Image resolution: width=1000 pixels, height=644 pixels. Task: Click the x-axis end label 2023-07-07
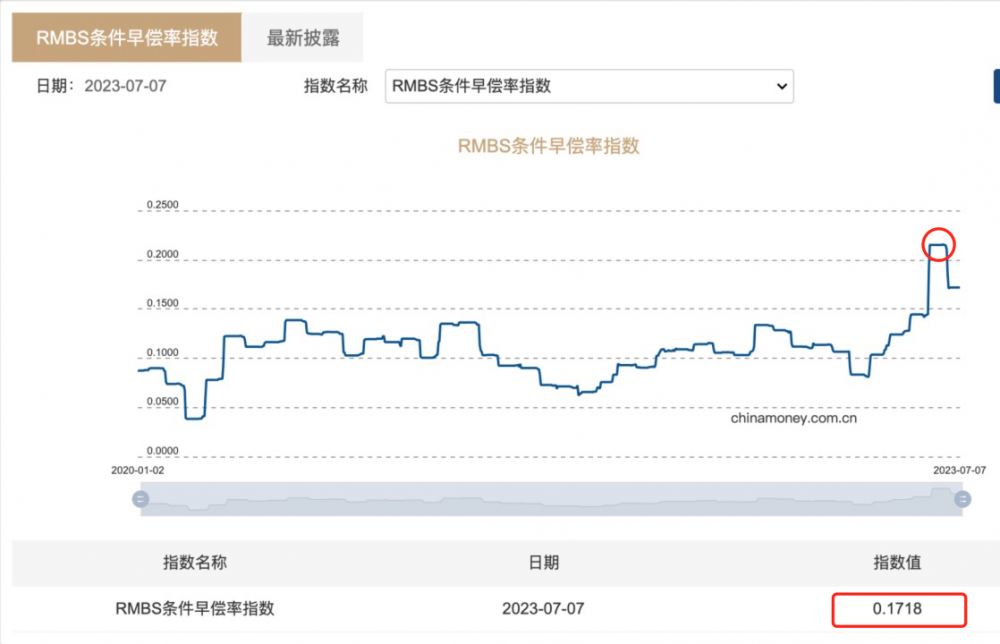tap(959, 470)
